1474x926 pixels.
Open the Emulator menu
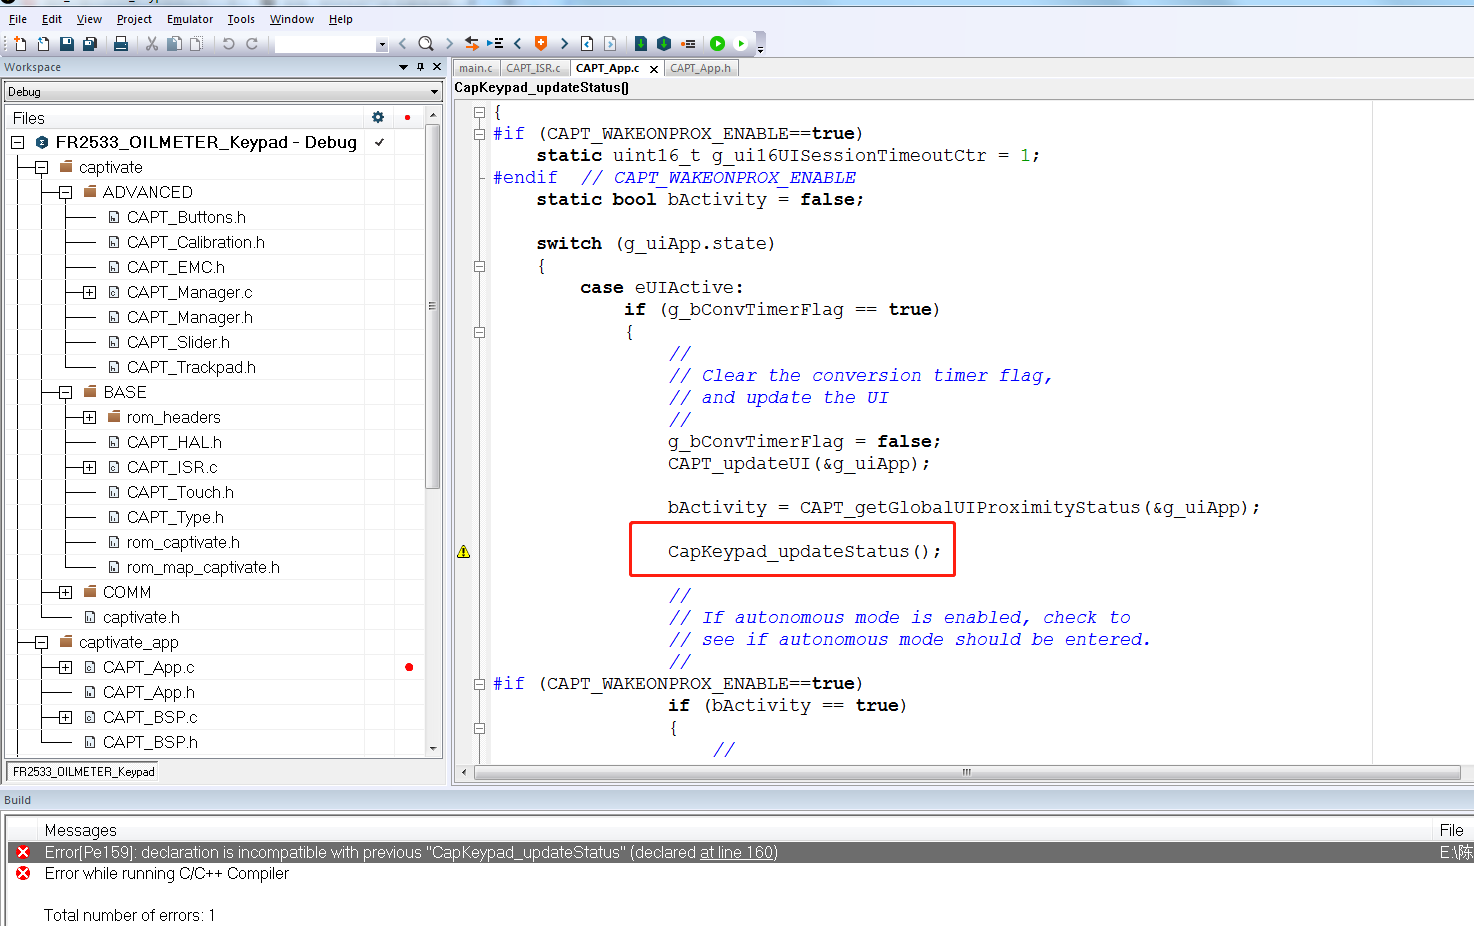click(x=190, y=19)
